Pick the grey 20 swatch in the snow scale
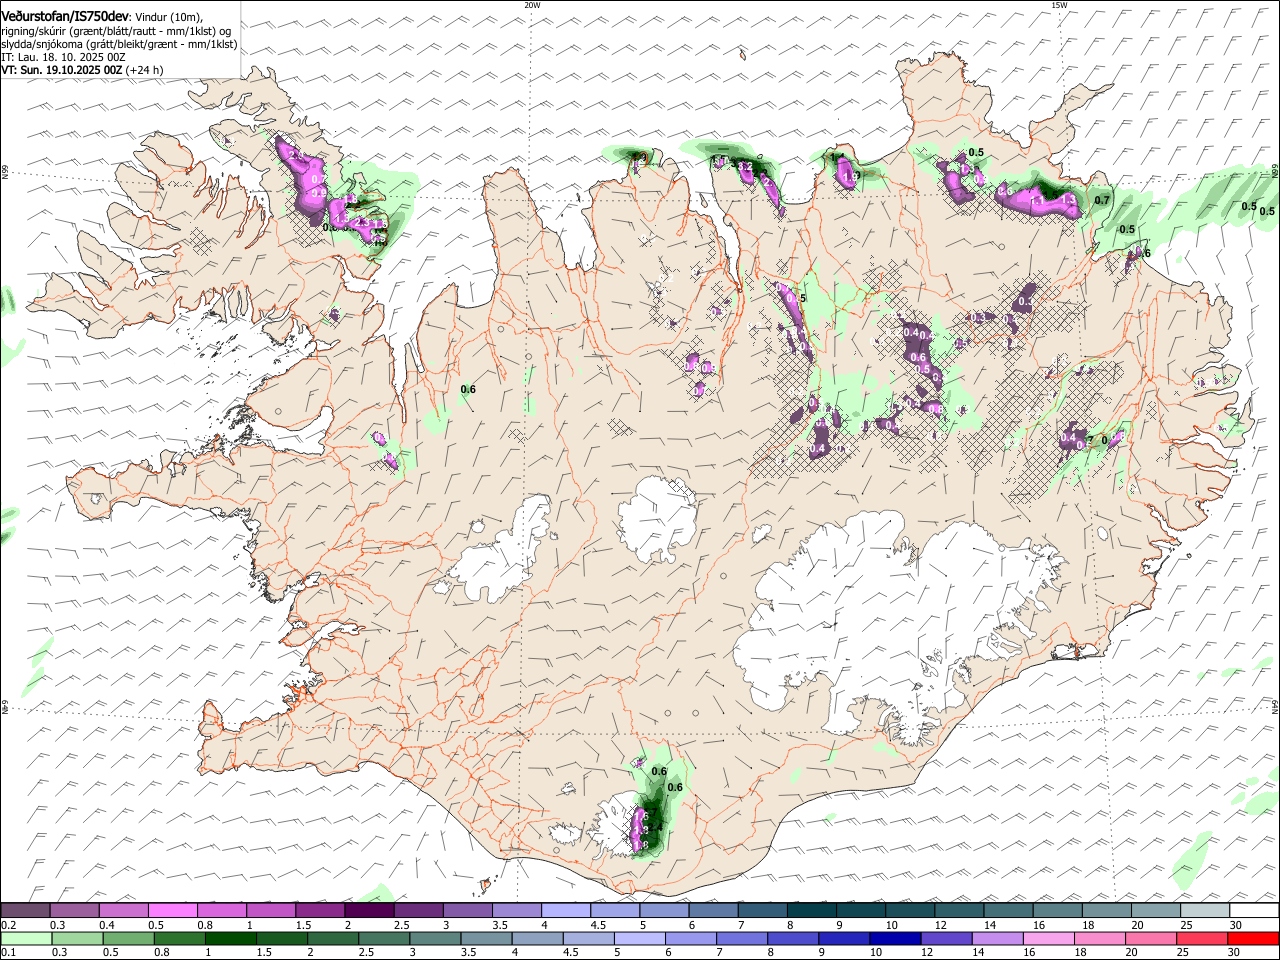 point(1155,911)
